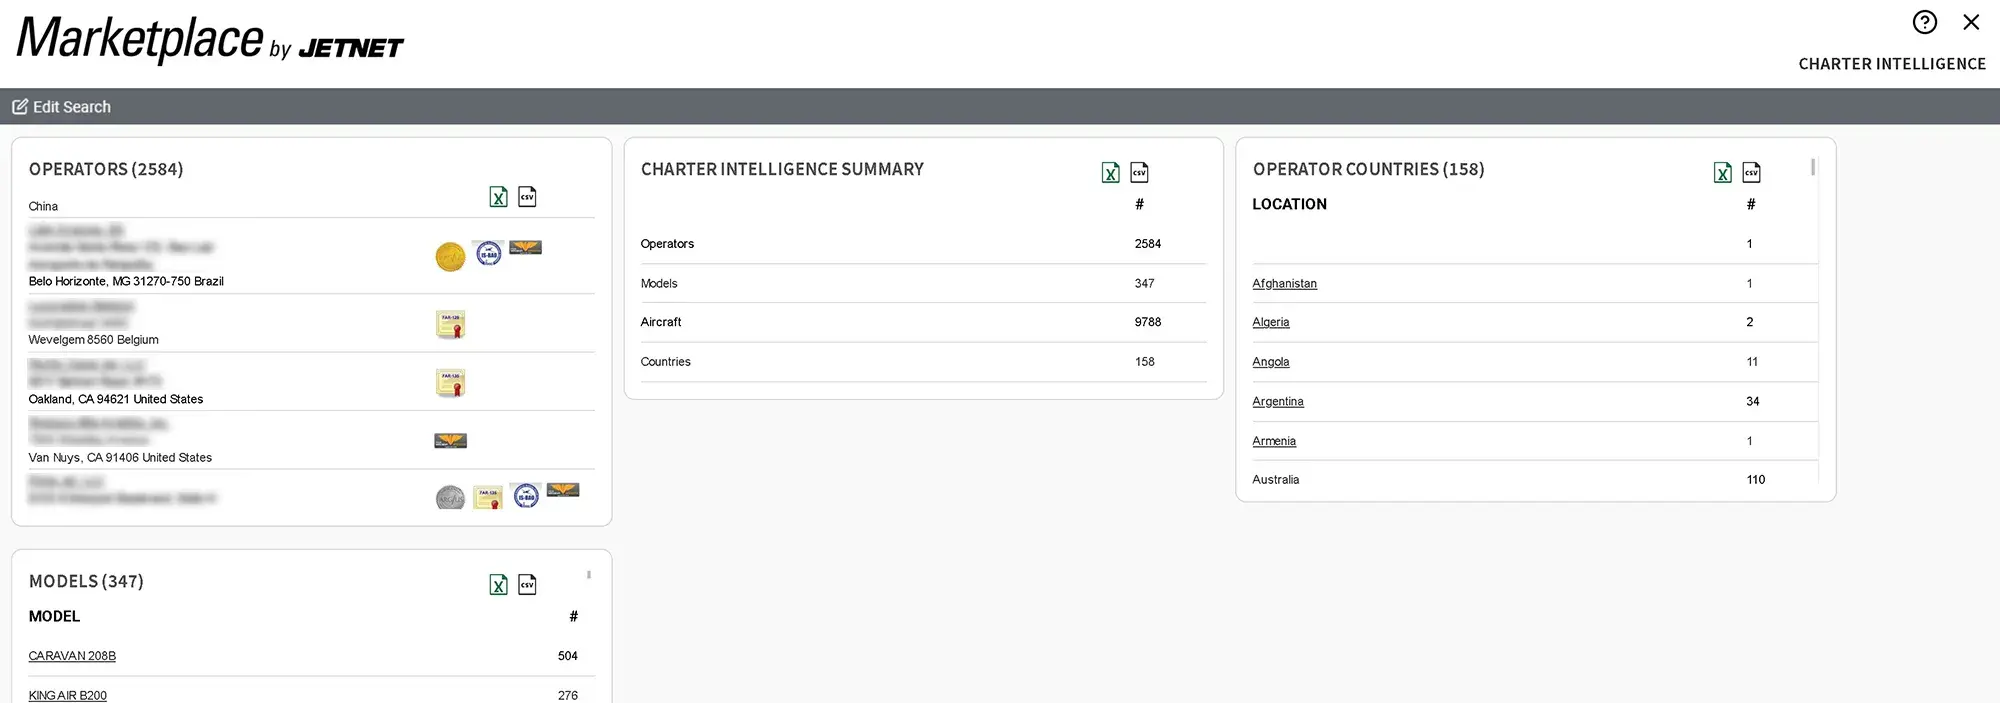Open the CARAVAN 208B model link
The image size is (2000, 703).
tap(72, 656)
